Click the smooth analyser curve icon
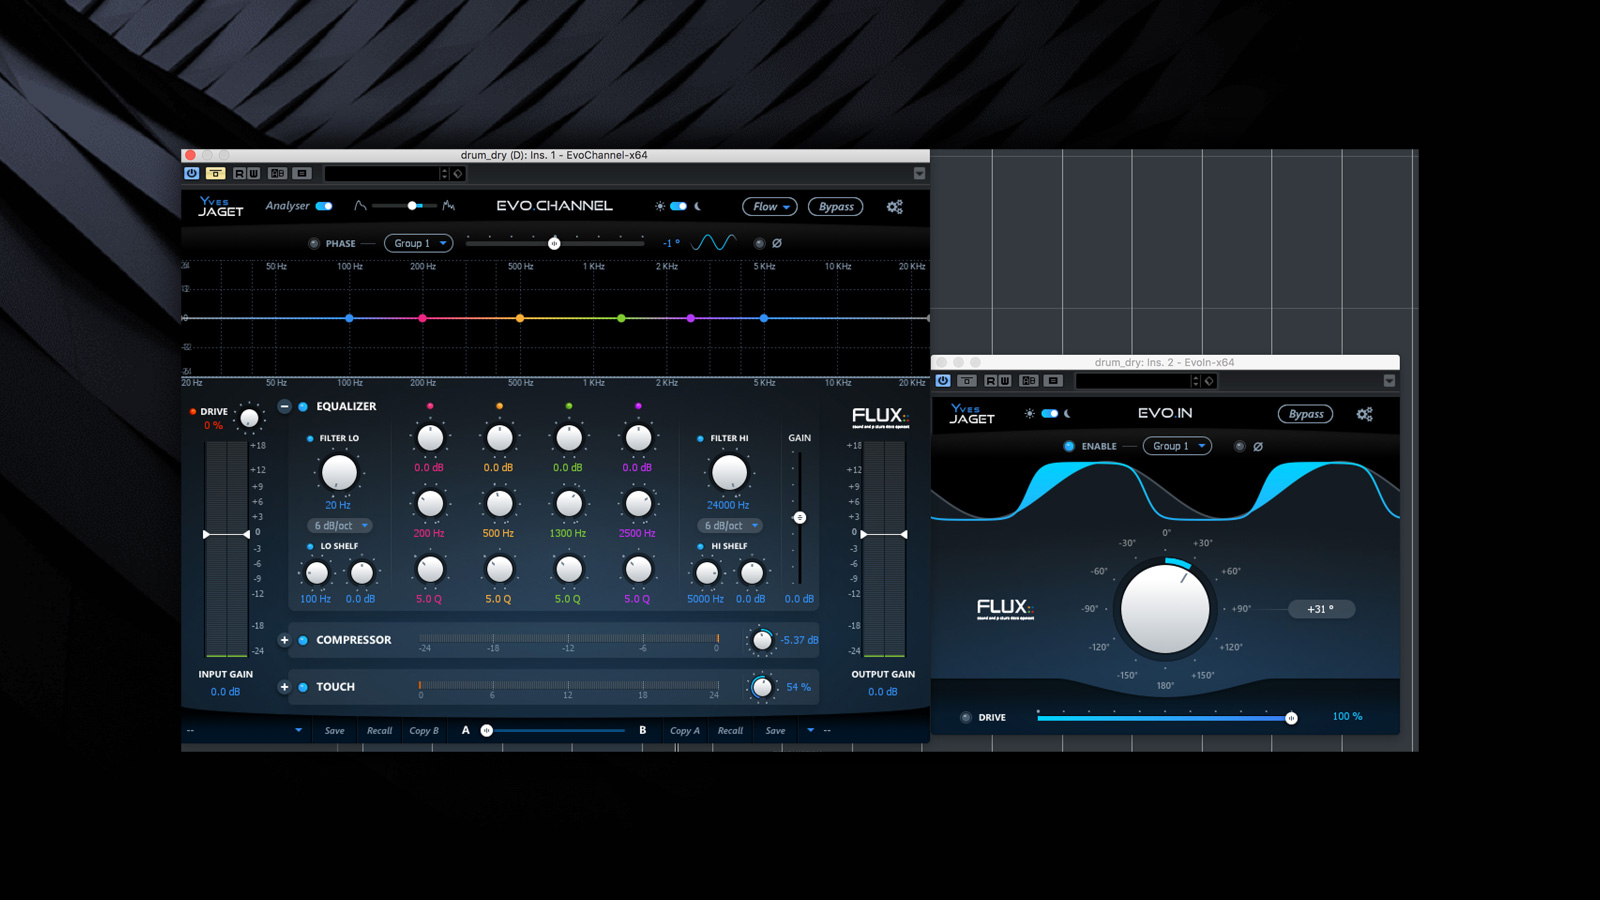 (x=360, y=206)
